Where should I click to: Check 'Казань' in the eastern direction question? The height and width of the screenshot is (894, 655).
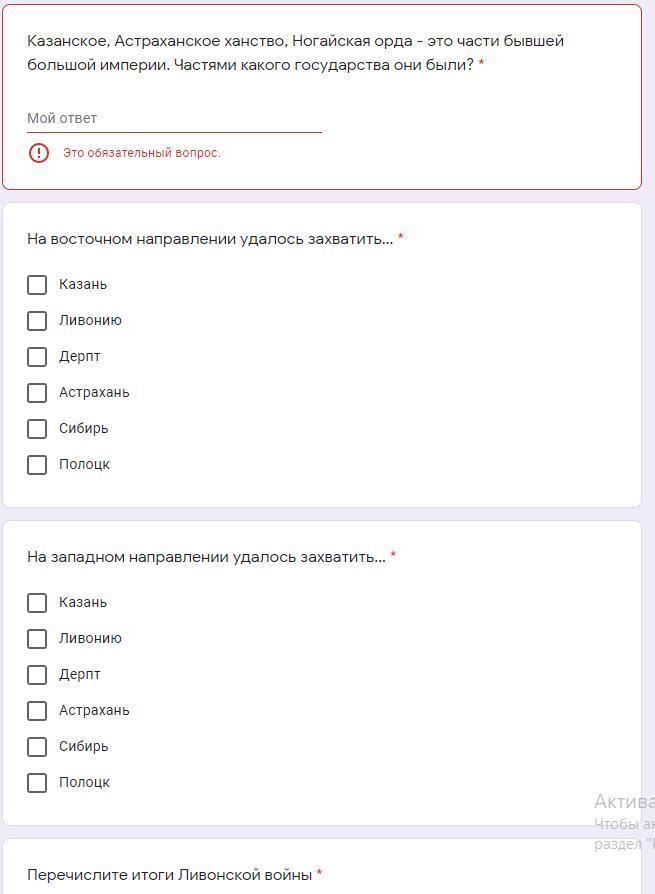[37, 285]
